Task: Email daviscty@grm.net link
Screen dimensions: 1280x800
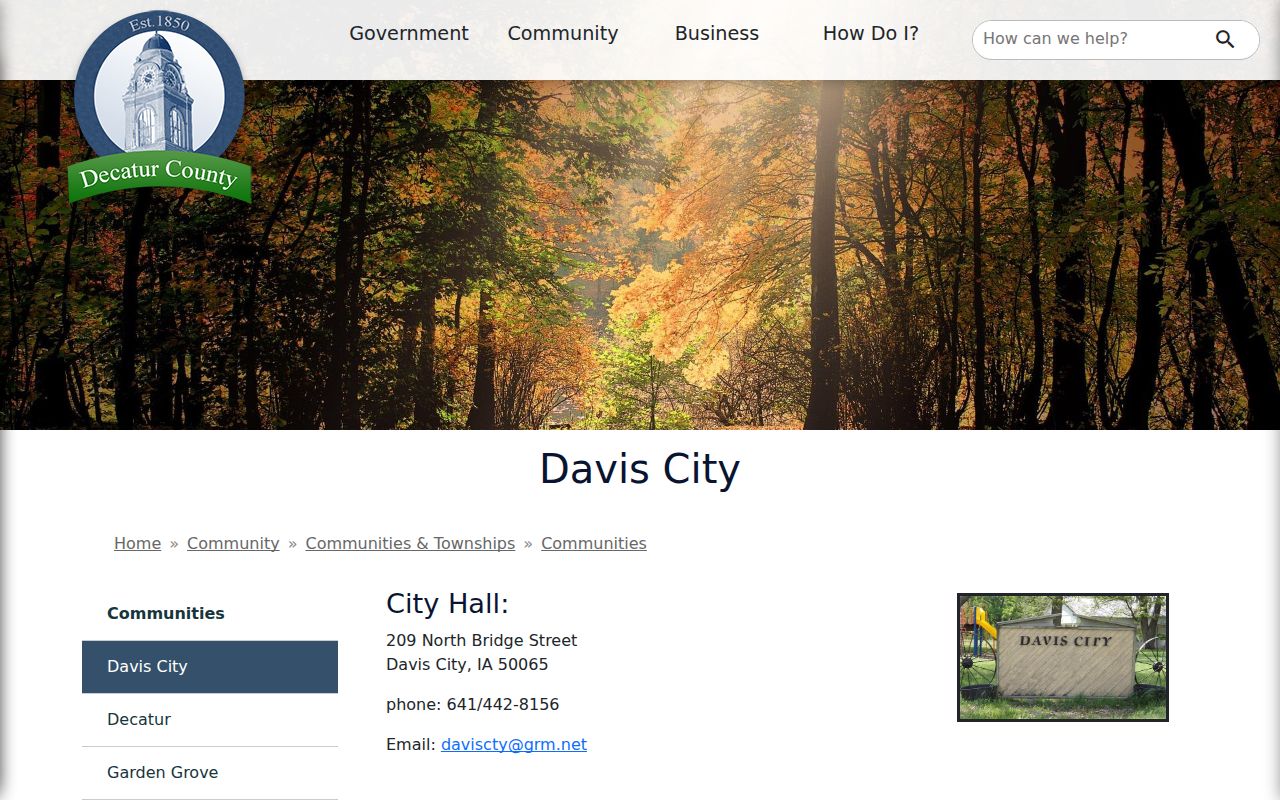Action: (x=514, y=744)
